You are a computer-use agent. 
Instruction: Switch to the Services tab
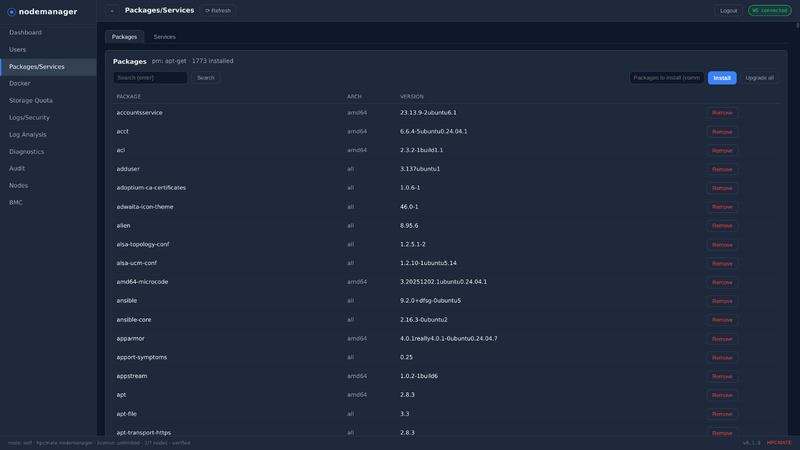164,37
